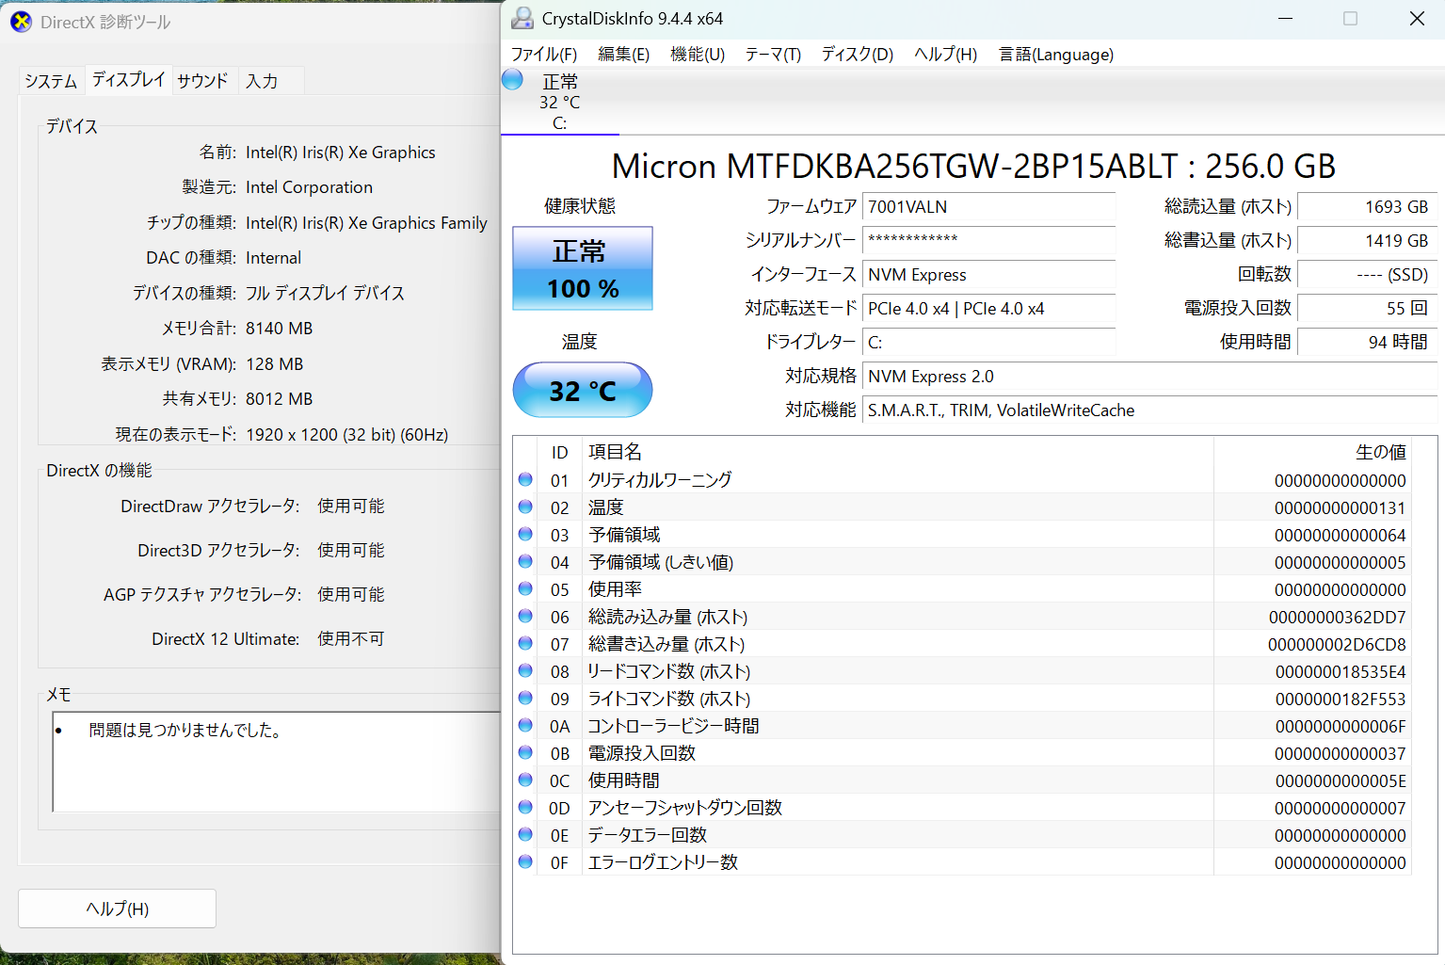The height and width of the screenshot is (965, 1445).
Task: Open the ファイル(F) menu
Action: coord(544,54)
